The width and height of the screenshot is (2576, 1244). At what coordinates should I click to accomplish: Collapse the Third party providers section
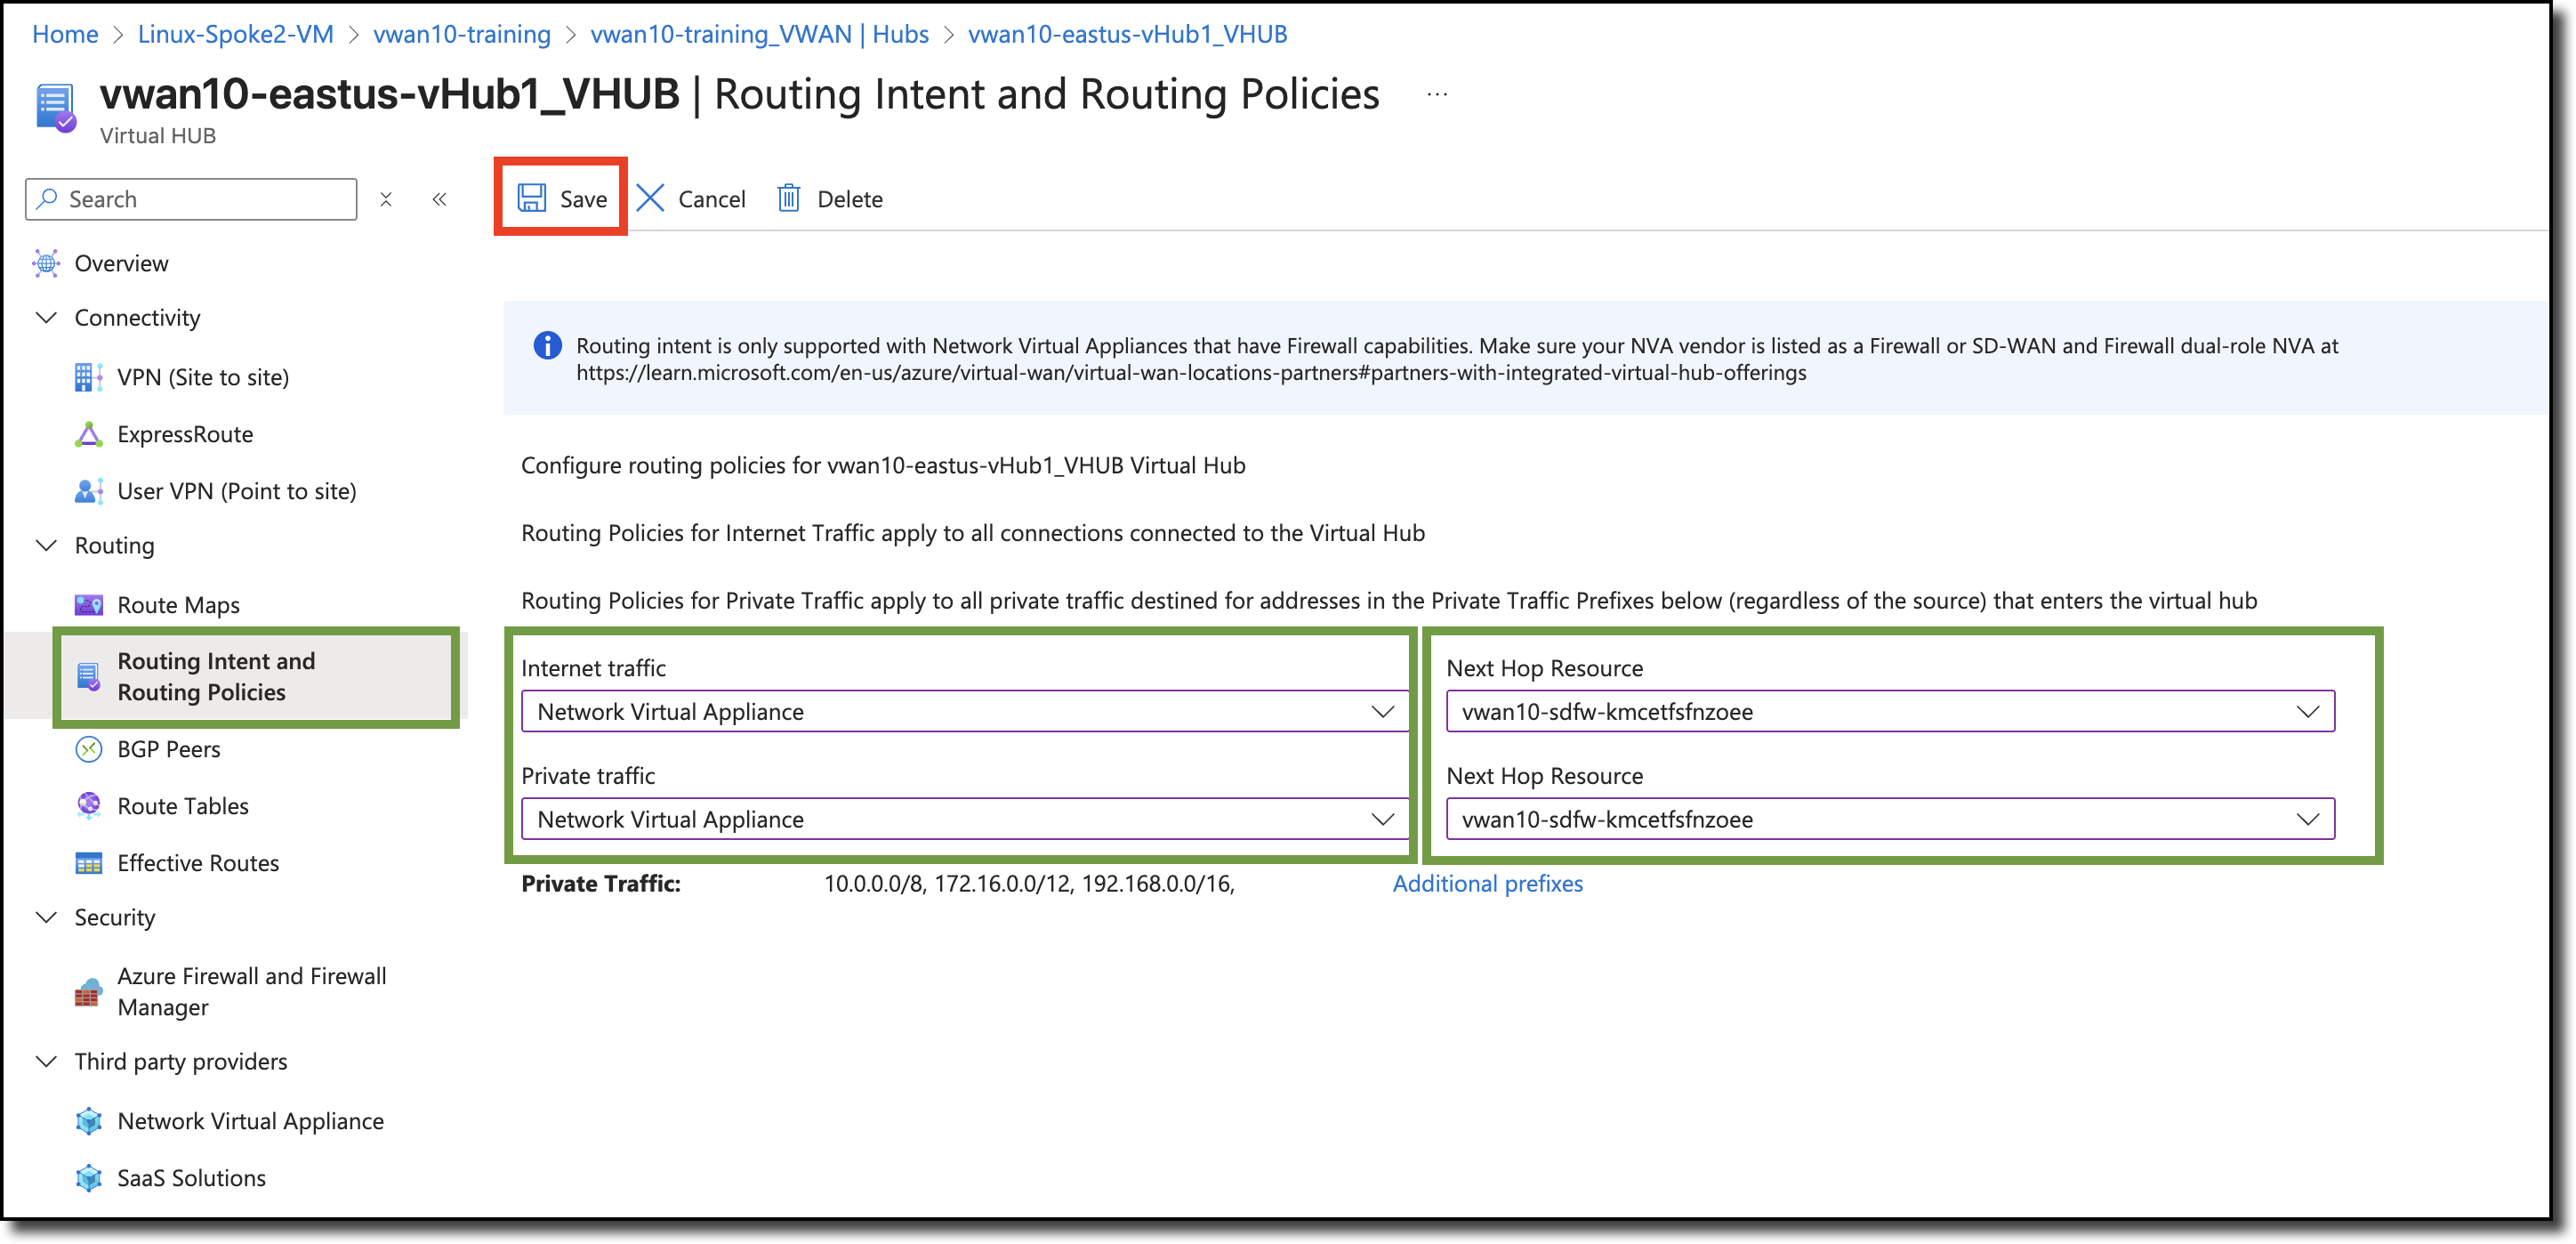[x=46, y=1061]
